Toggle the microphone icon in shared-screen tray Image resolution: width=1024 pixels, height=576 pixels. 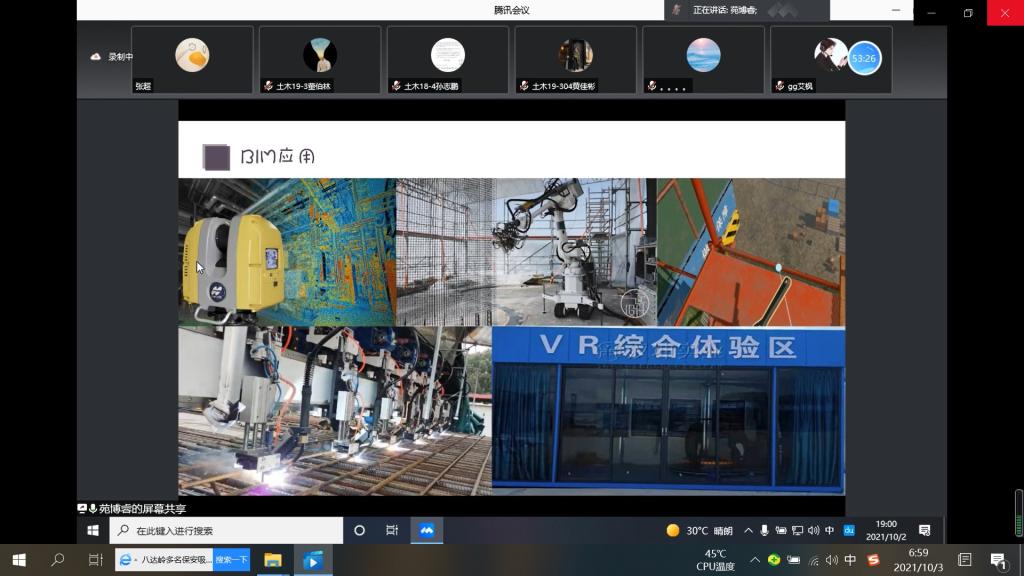point(765,531)
